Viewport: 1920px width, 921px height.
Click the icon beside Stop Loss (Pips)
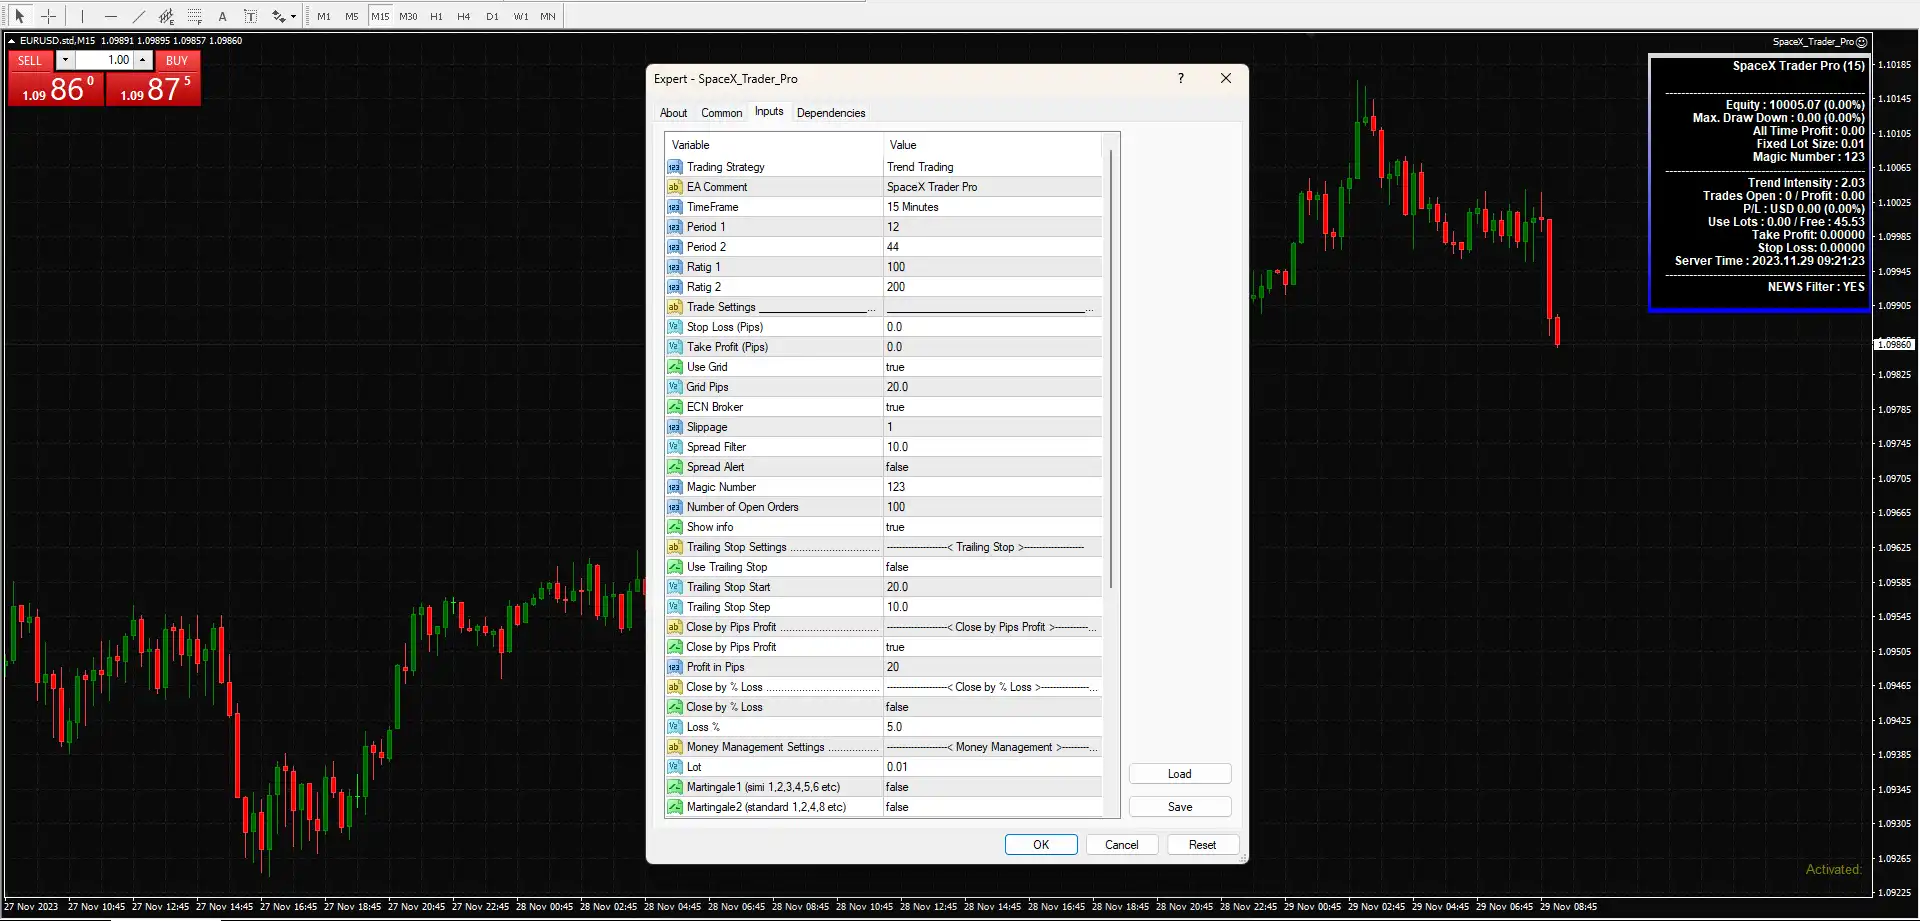coord(674,327)
